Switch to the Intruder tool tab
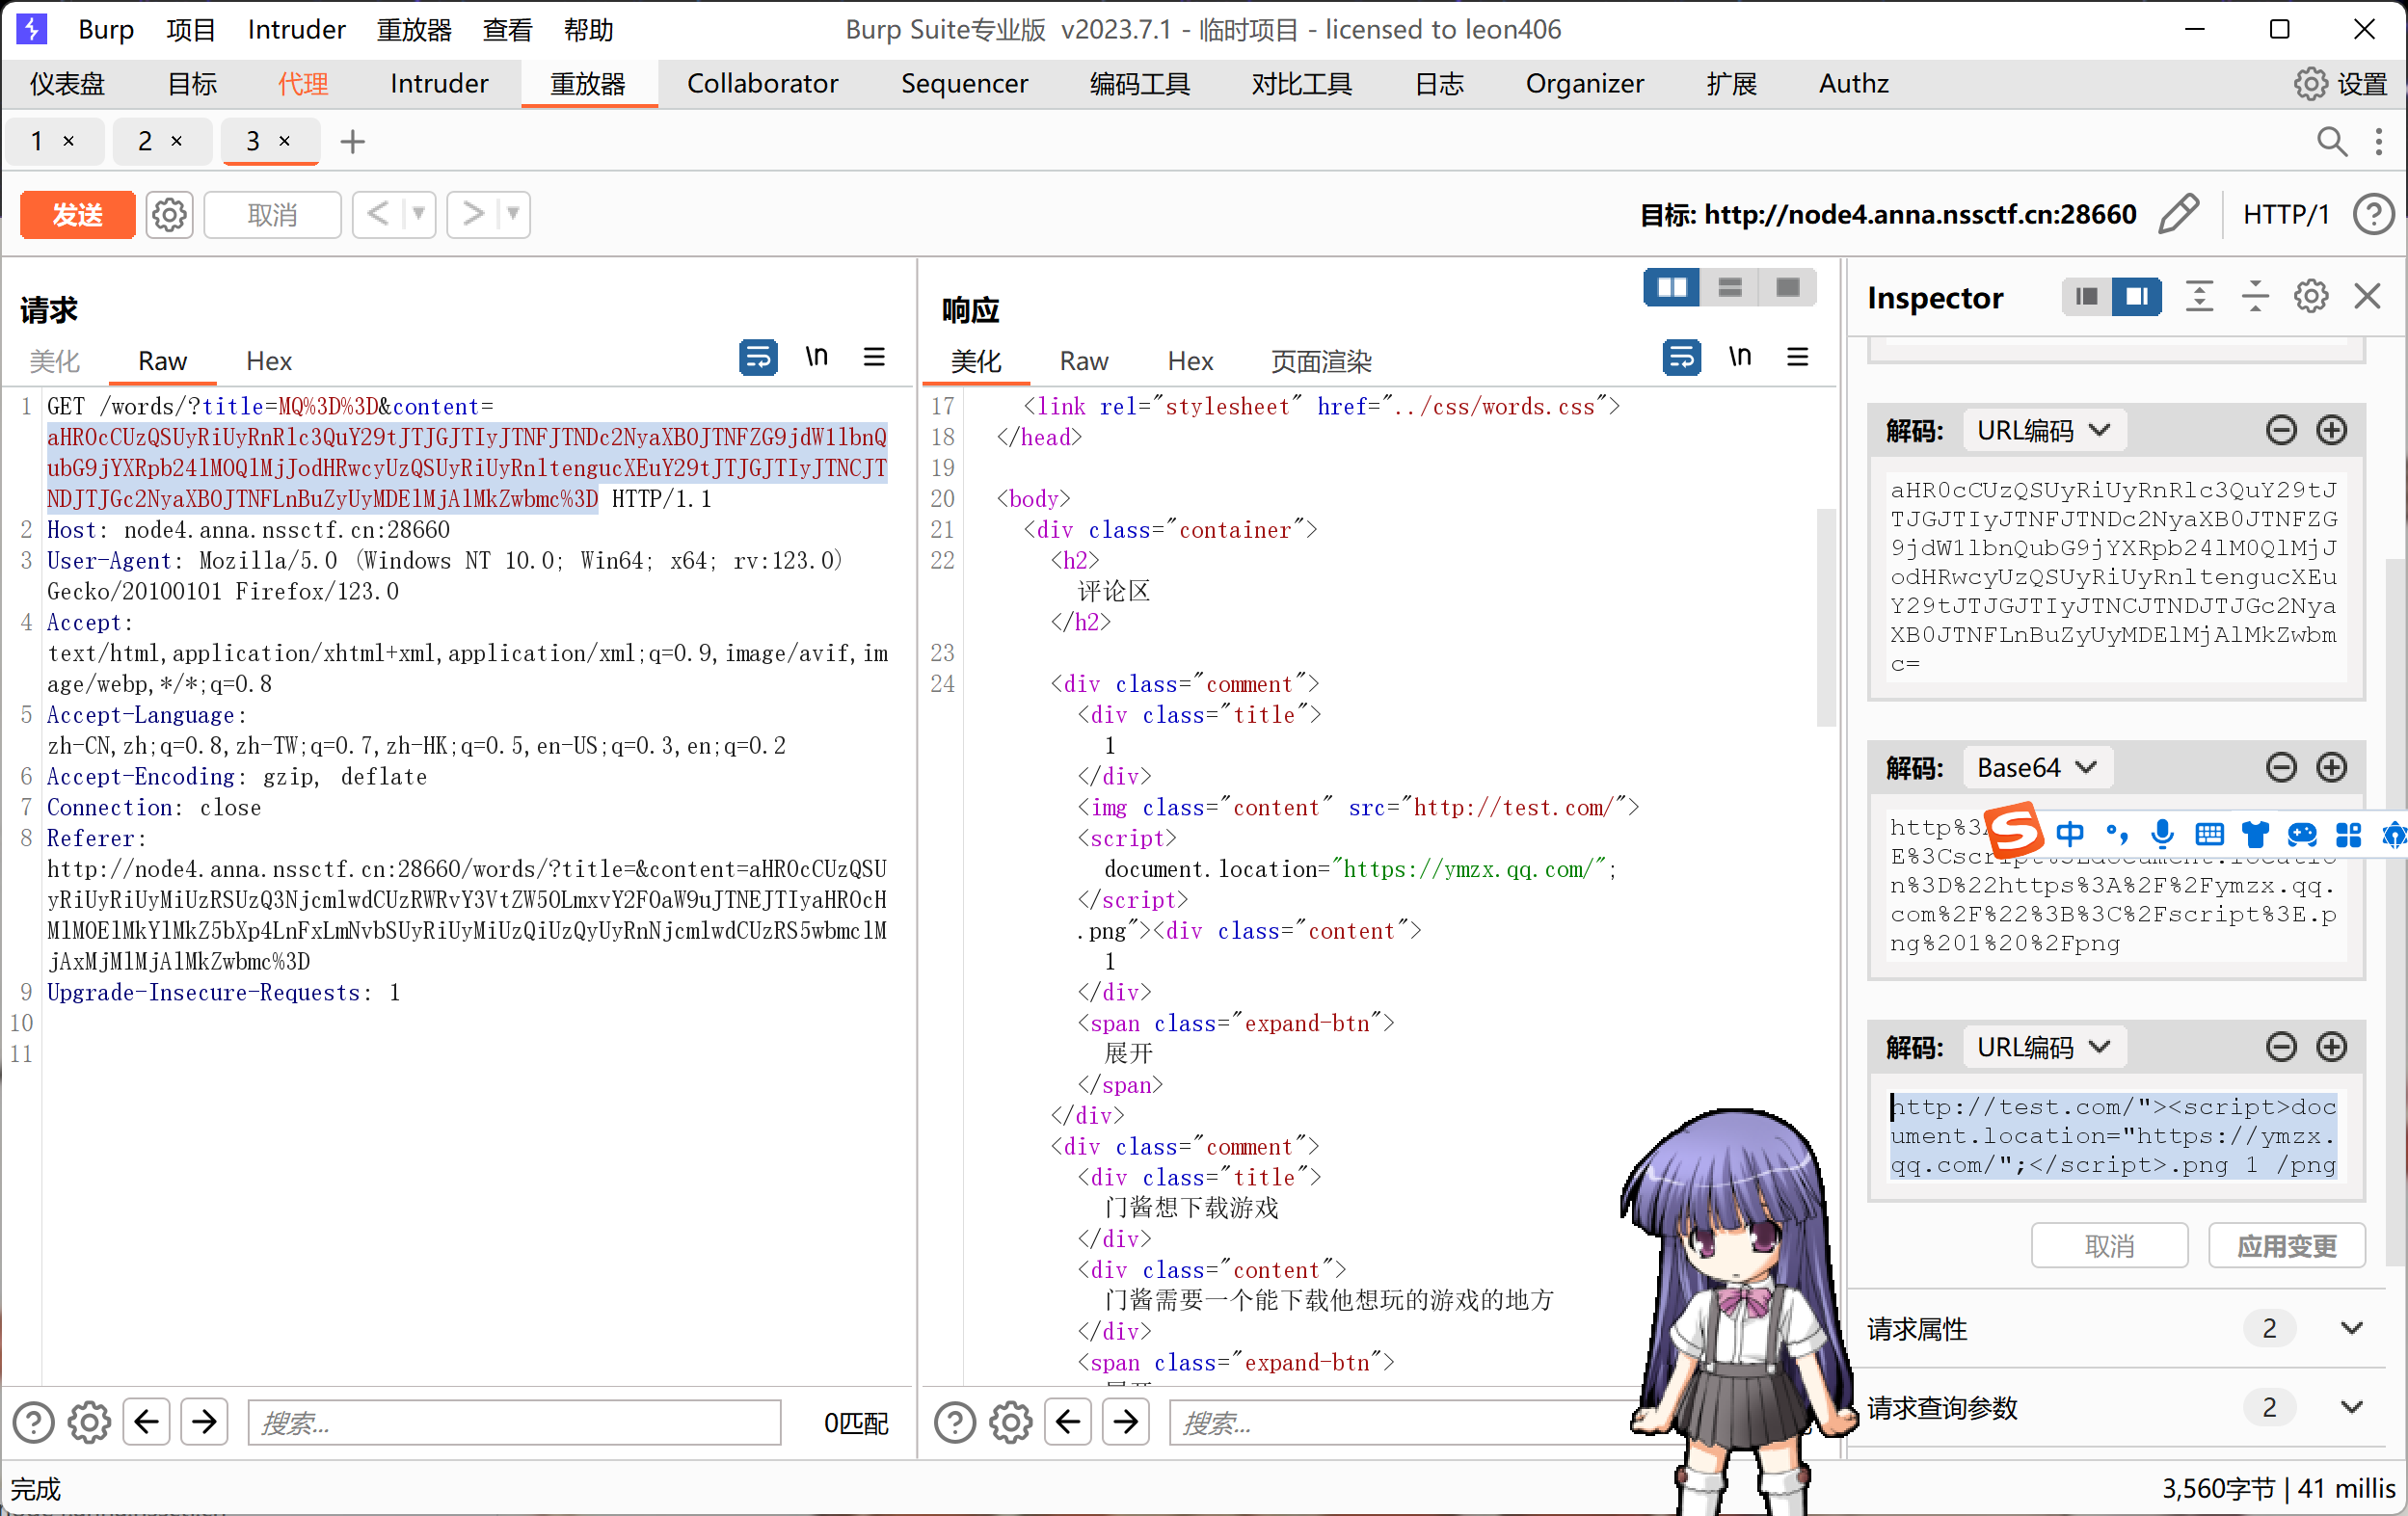This screenshot has height=1516, width=2408. coord(439,84)
